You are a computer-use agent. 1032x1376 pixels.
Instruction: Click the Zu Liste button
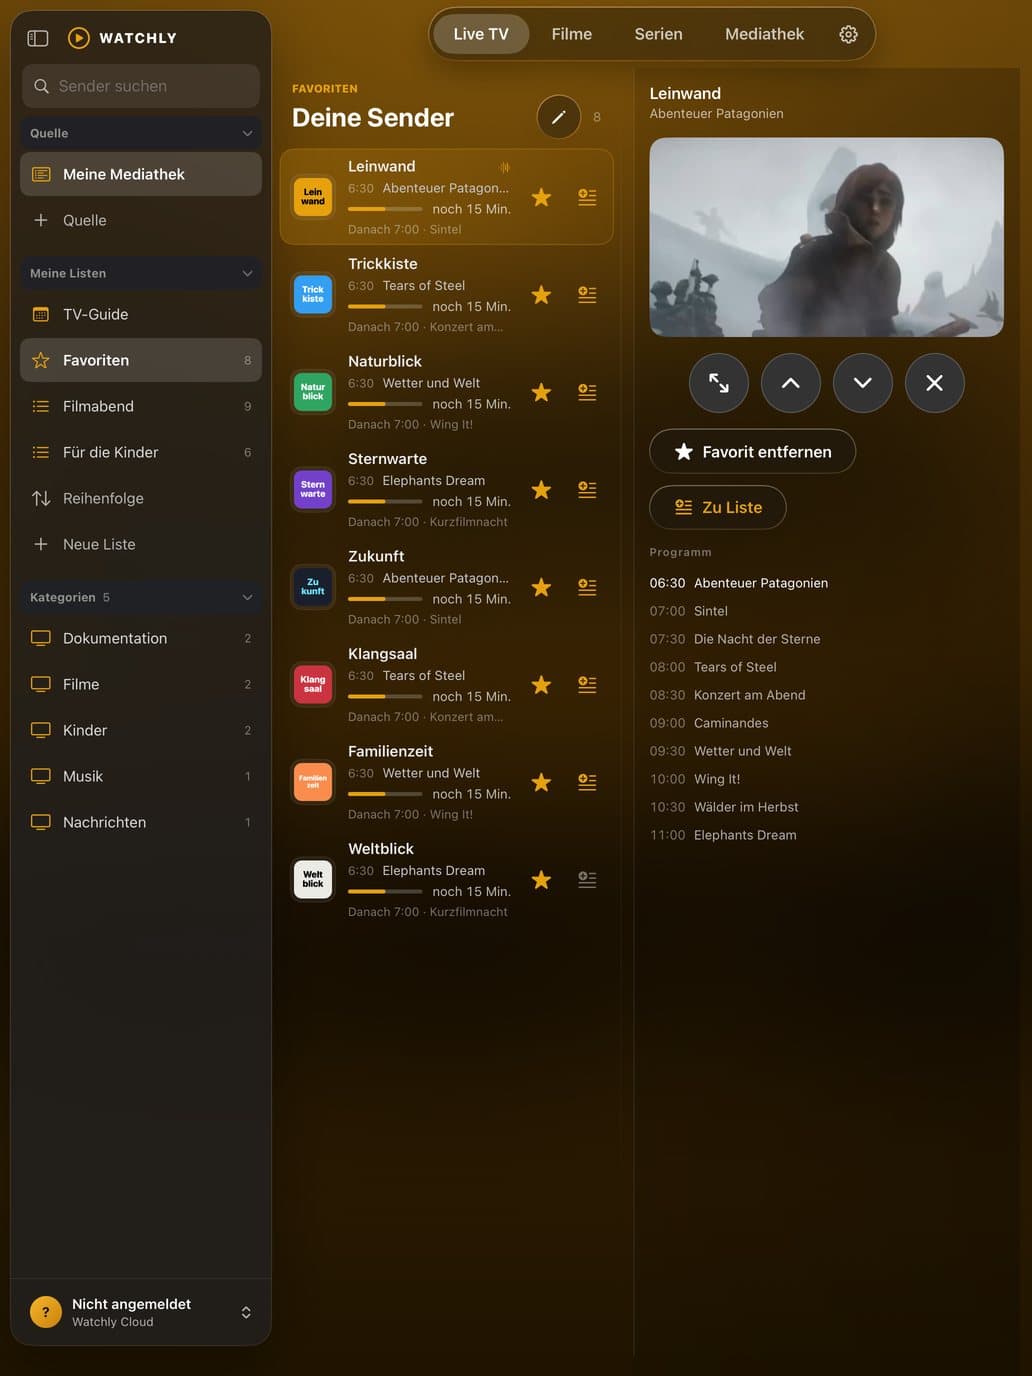[718, 507]
